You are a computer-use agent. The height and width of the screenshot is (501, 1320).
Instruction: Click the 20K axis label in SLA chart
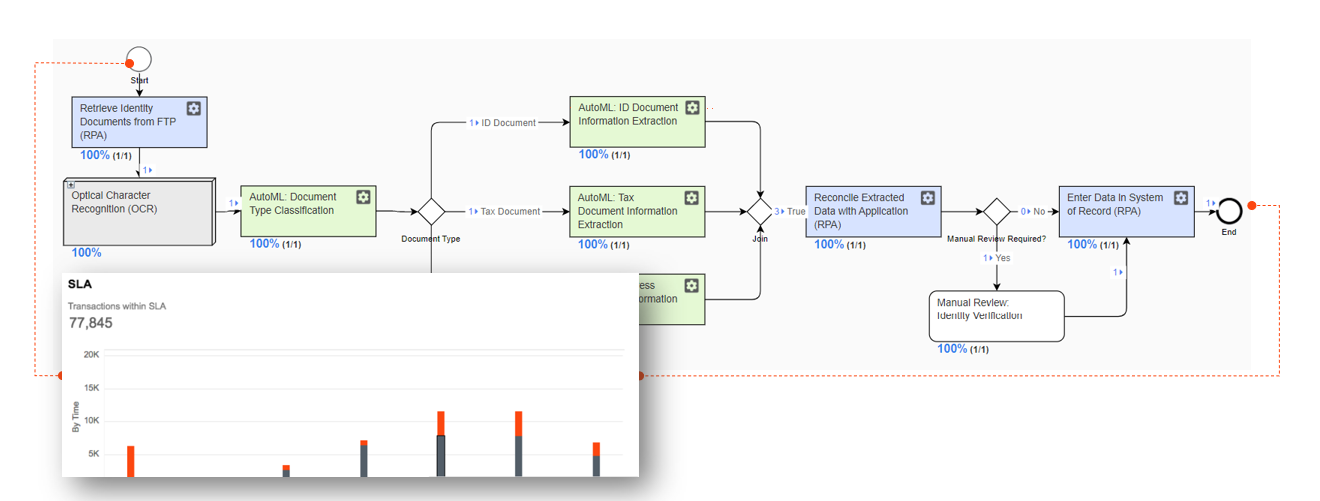pyautogui.click(x=91, y=355)
